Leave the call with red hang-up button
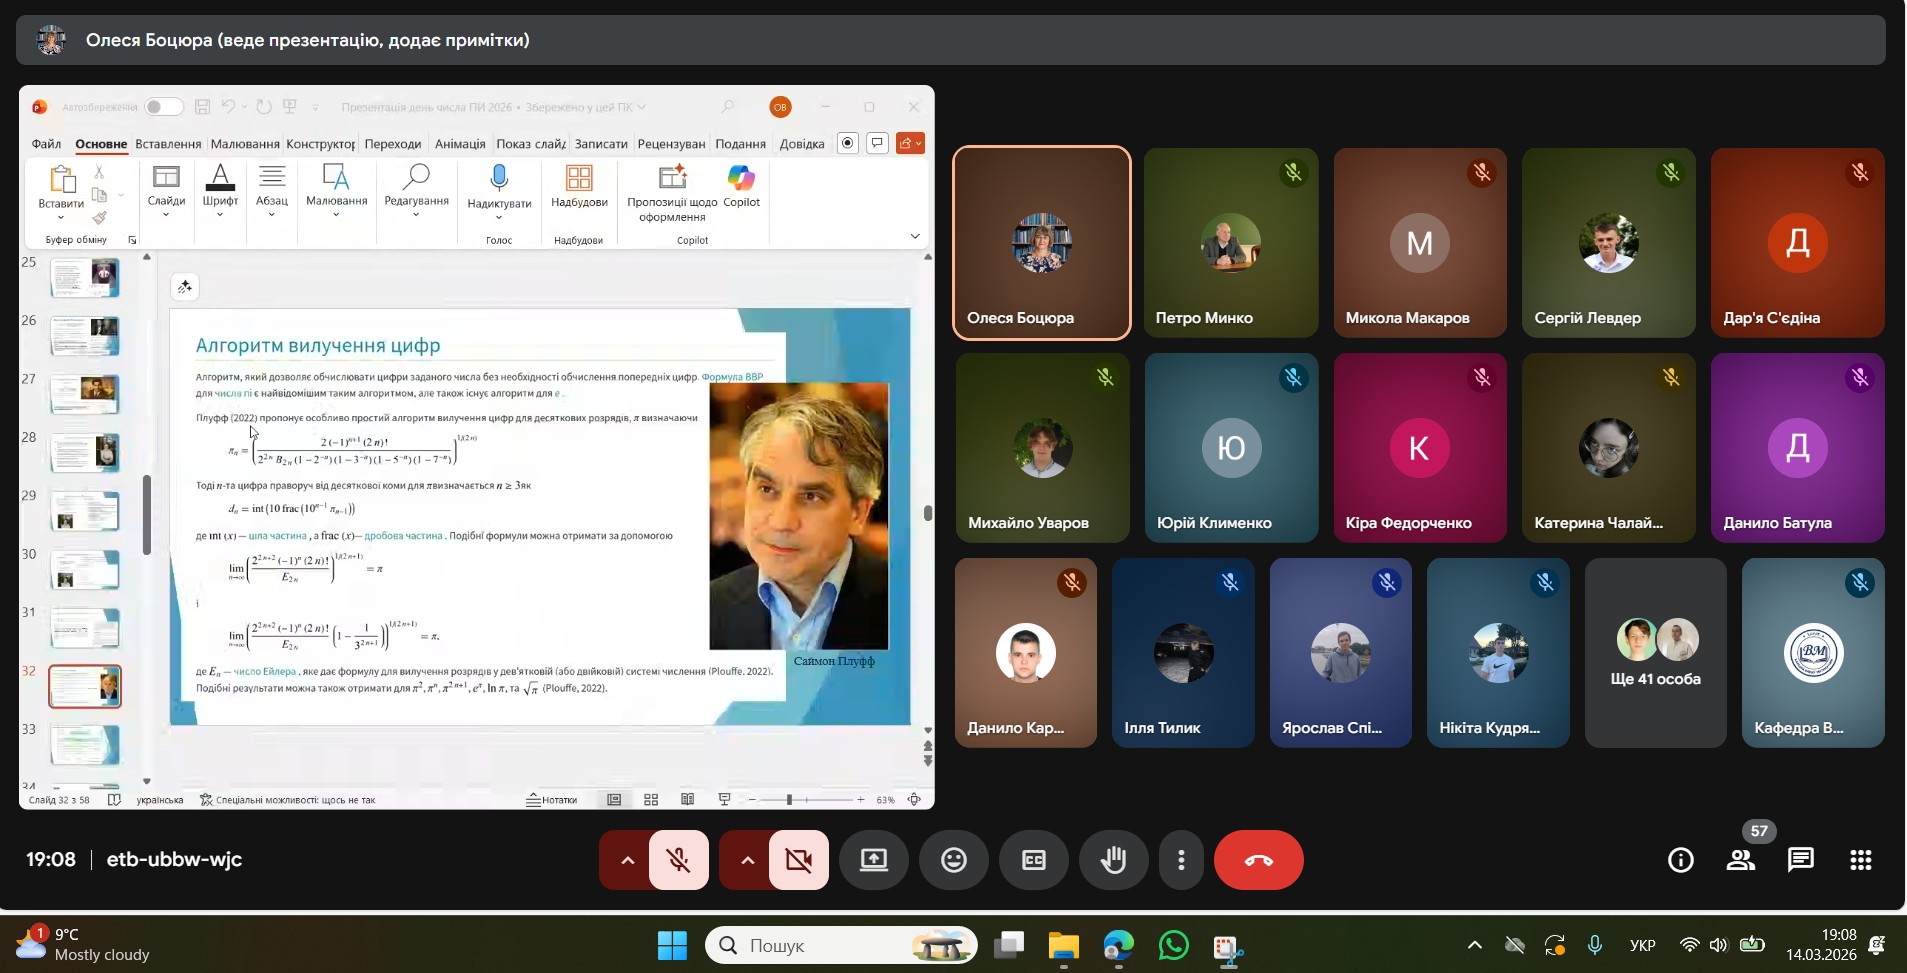The width and height of the screenshot is (1907, 973). pyautogui.click(x=1258, y=860)
